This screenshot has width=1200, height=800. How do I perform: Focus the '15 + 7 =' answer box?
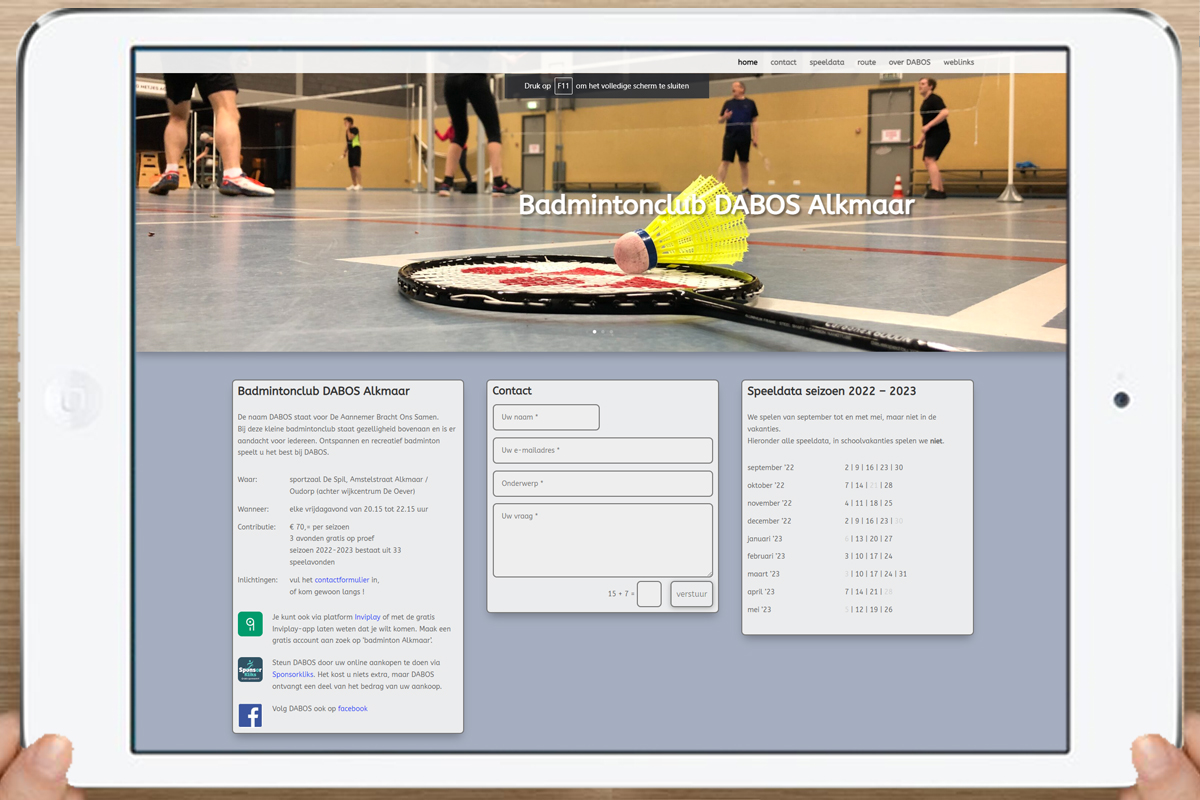[649, 594]
